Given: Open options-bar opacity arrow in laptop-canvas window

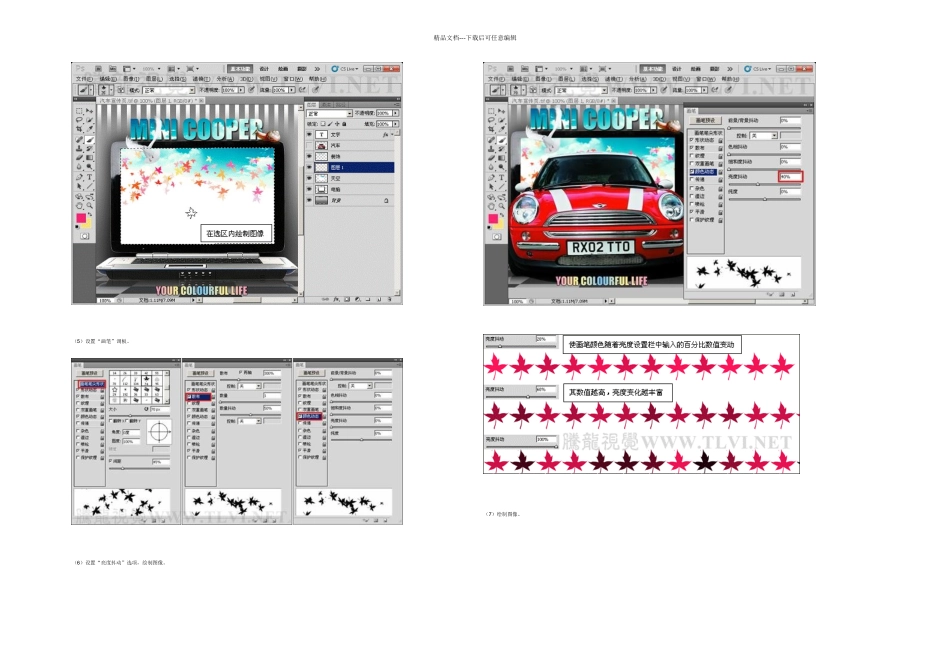Looking at the screenshot, I should [241, 90].
